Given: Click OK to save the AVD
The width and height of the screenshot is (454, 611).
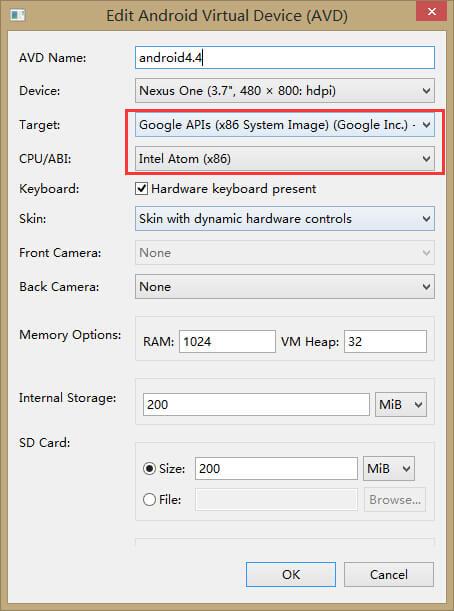Looking at the screenshot, I should tap(291, 574).
